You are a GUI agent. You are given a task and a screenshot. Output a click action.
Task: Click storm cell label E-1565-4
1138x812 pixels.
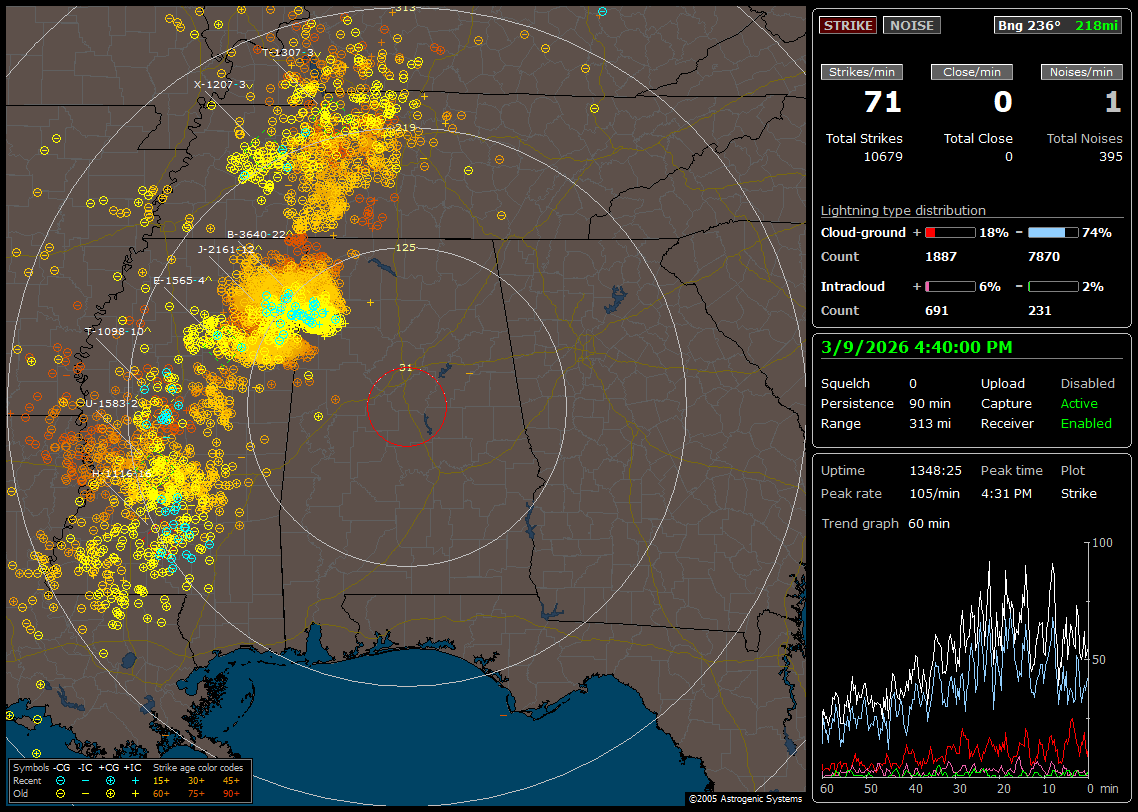pyautogui.click(x=180, y=281)
